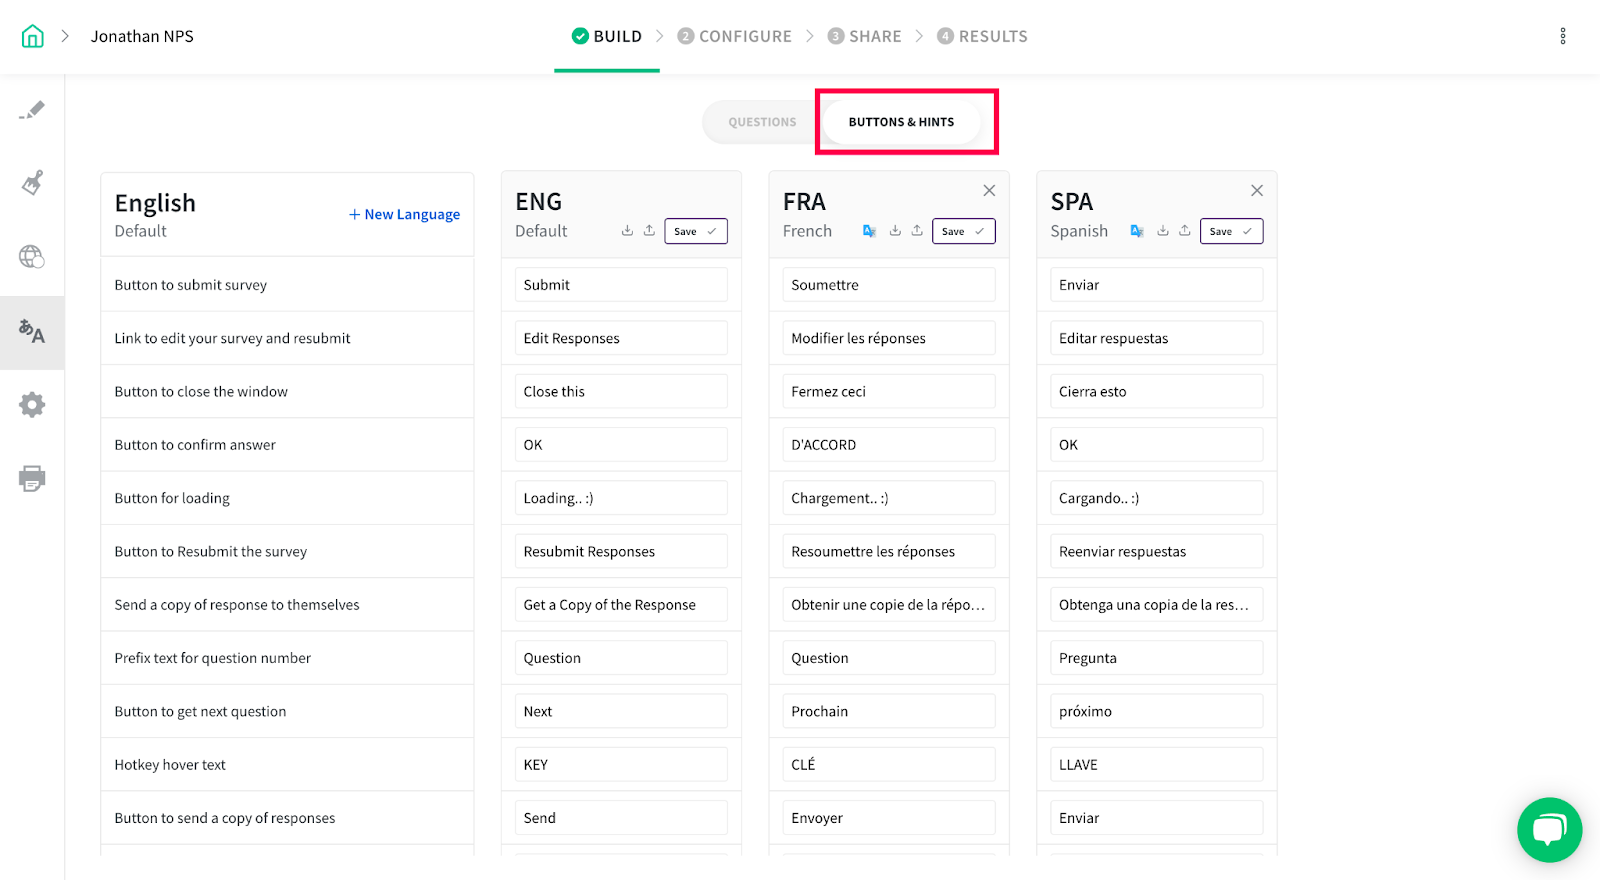Open the gear settings sidebar icon
The height and width of the screenshot is (880, 1600).
point(32,405)
